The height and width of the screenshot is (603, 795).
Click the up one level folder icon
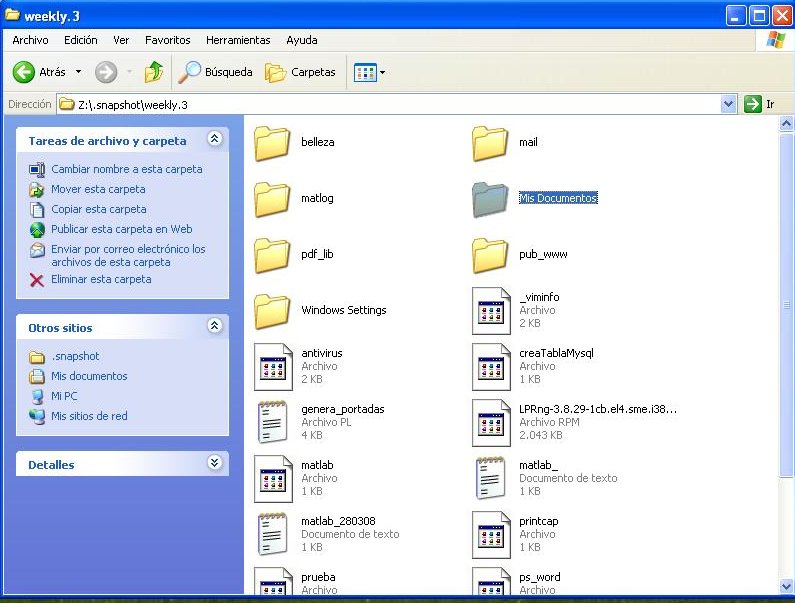coord(153,72)
